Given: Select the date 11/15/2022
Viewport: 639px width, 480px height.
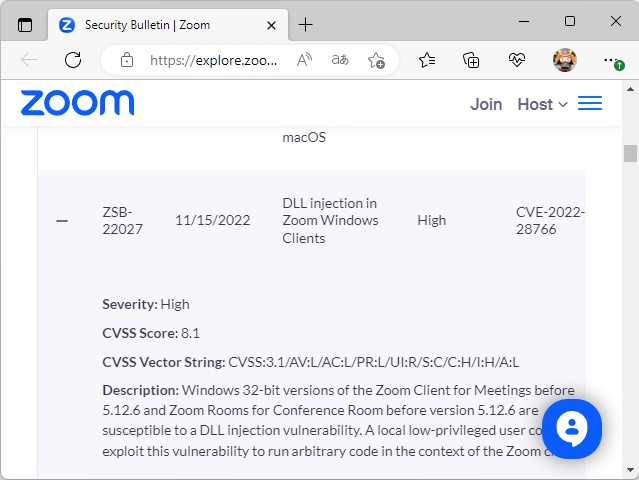Looking at the screenshot, I should click(212, 220).
